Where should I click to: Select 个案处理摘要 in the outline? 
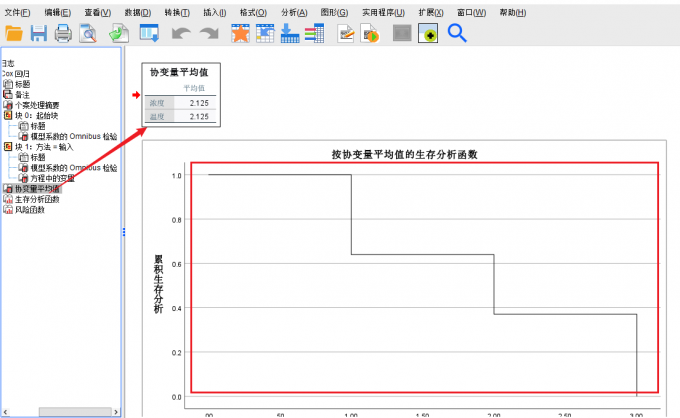point(37,105)
